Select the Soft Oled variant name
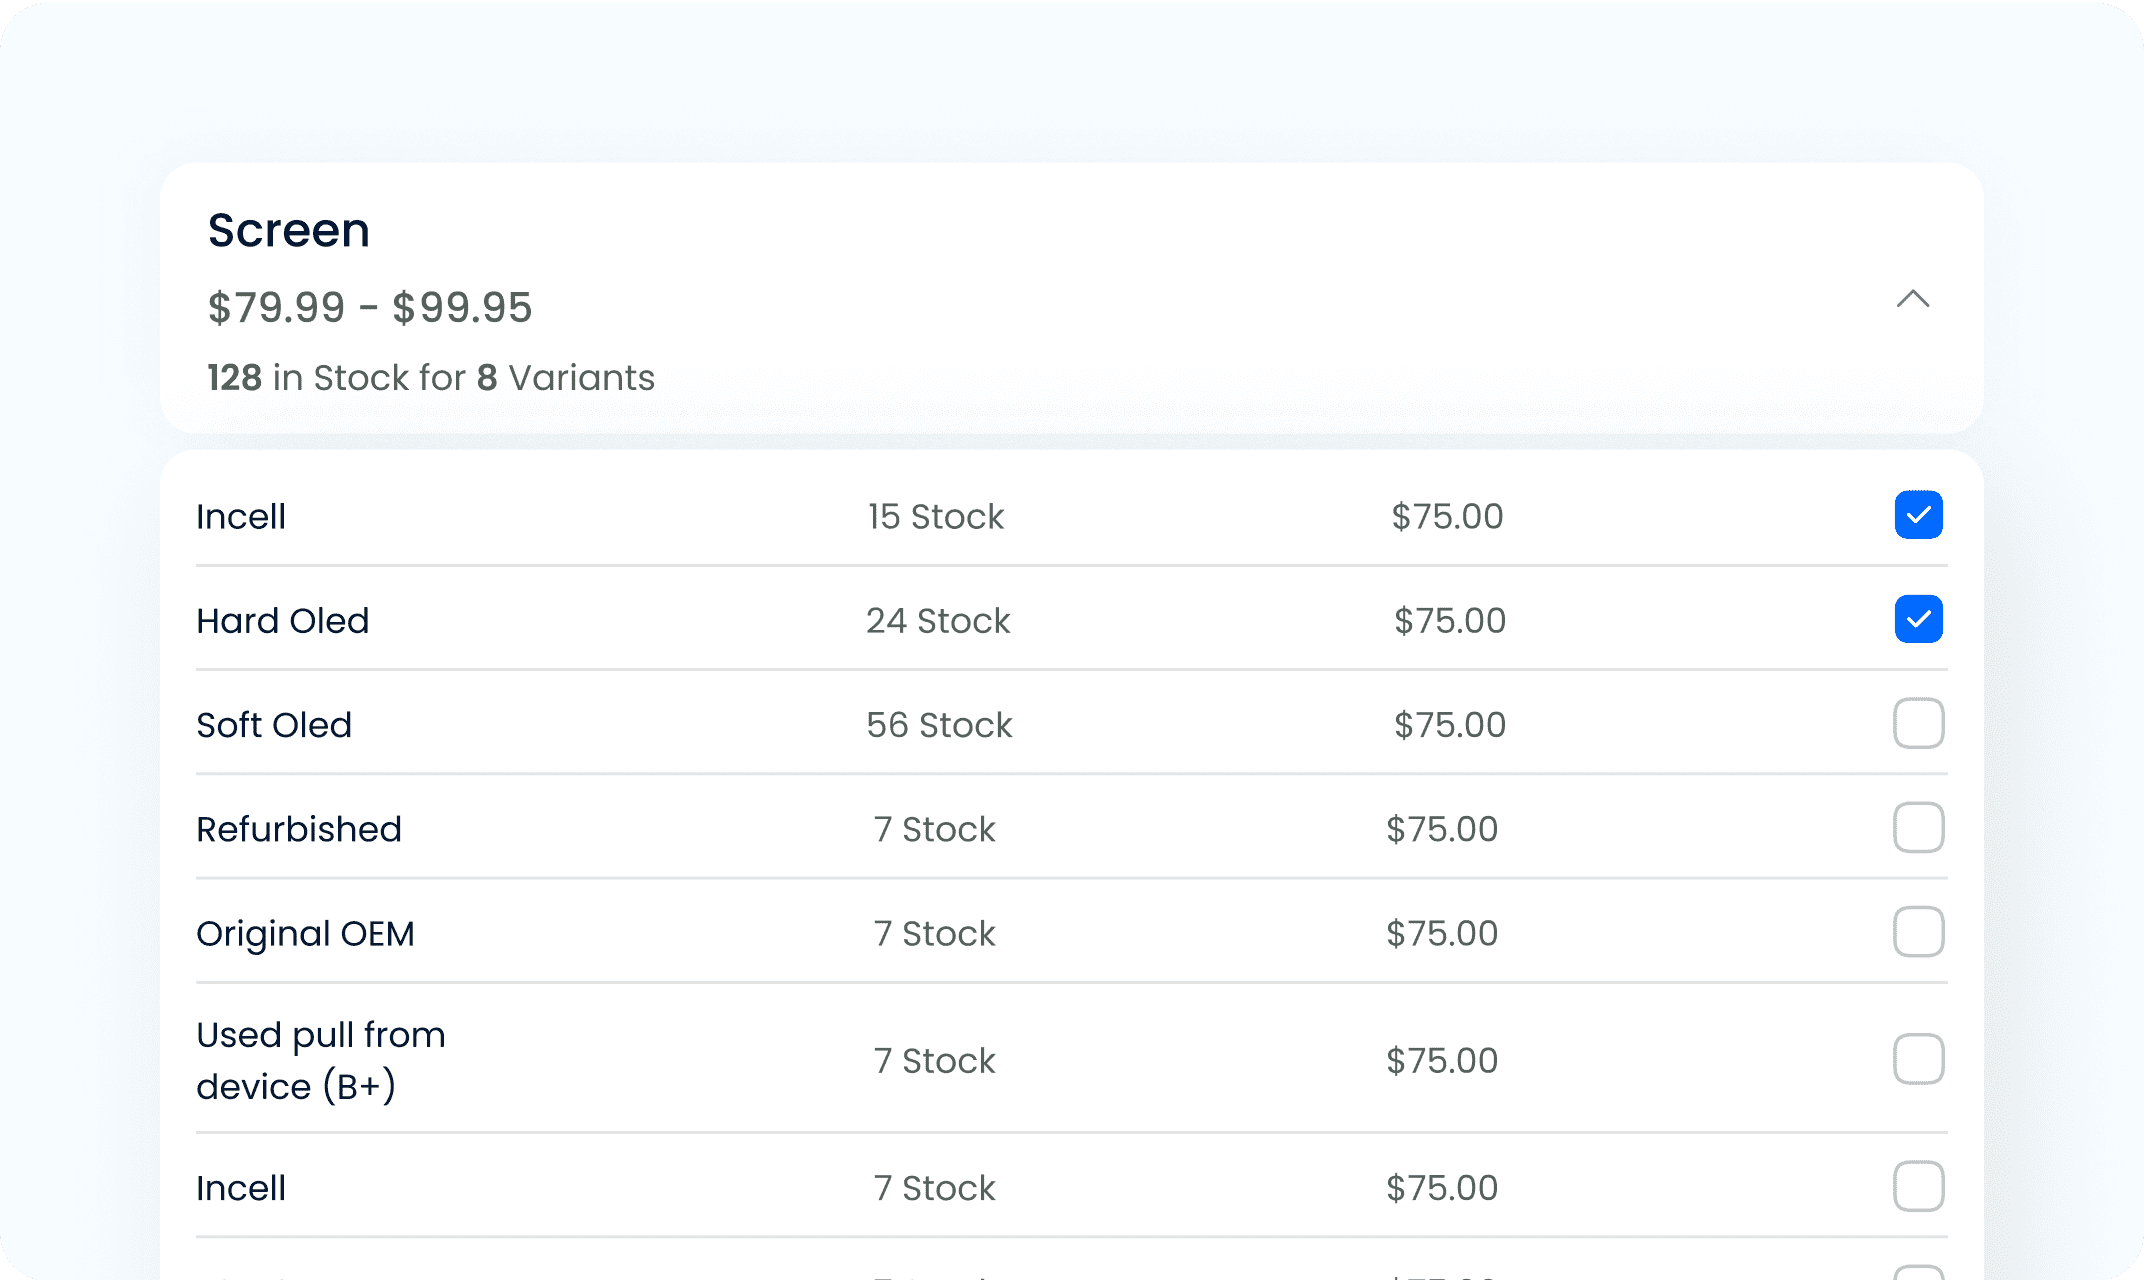2144x1280 pixels. 274,725
